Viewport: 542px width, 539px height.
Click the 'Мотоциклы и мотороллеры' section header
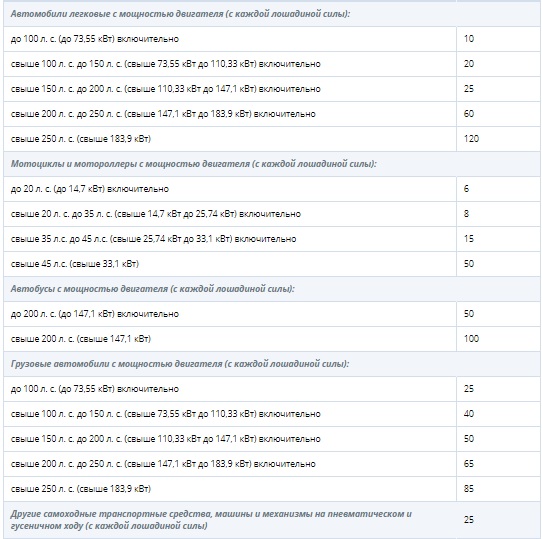click(x=194, y=164)
